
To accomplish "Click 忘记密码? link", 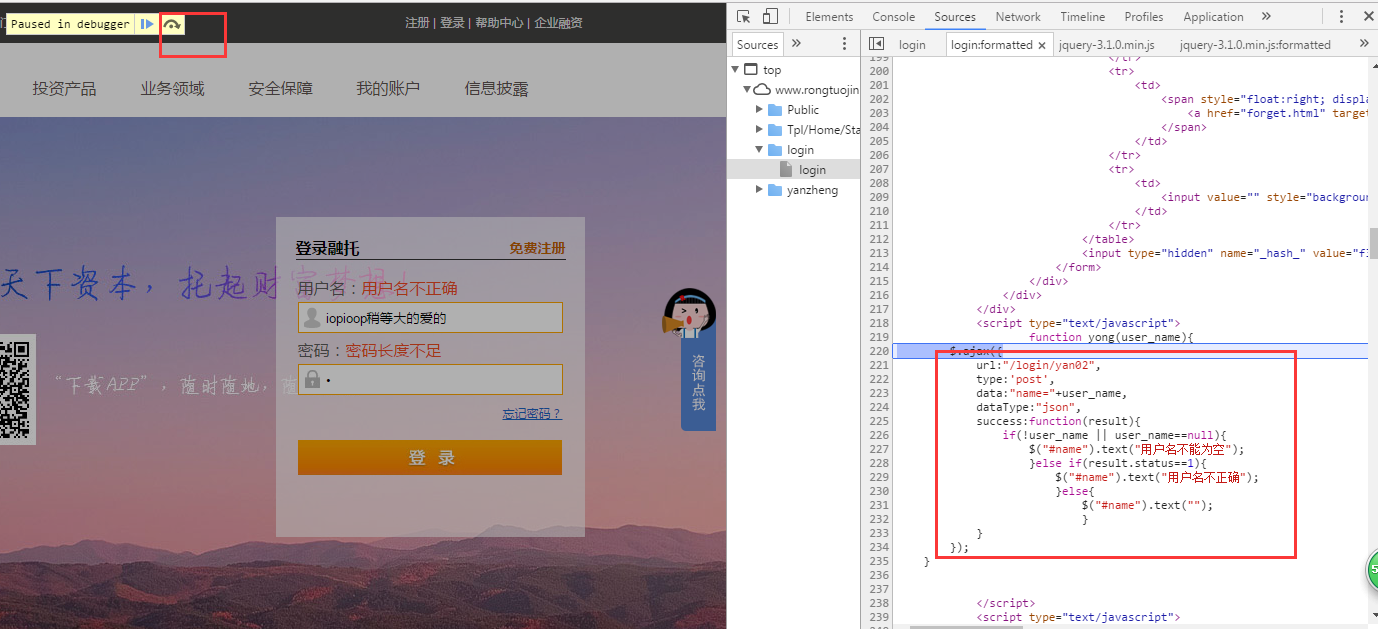I will [x=532, y=414].
